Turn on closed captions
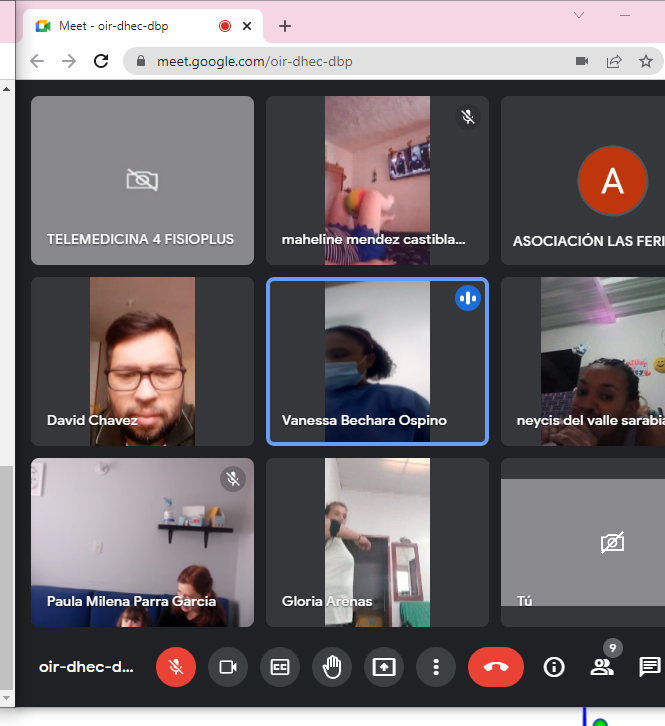Screen dimensions: 665x726 pos(280,667)
